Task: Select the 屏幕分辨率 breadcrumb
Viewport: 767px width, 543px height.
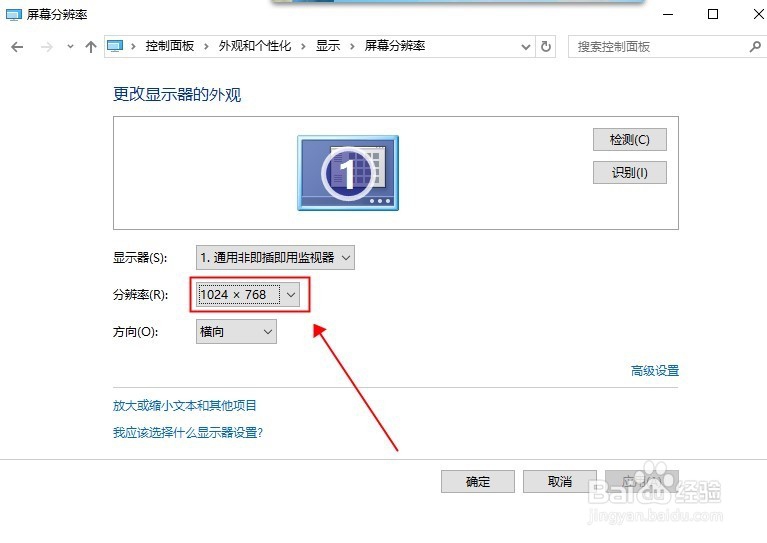Action: [395, 46]
